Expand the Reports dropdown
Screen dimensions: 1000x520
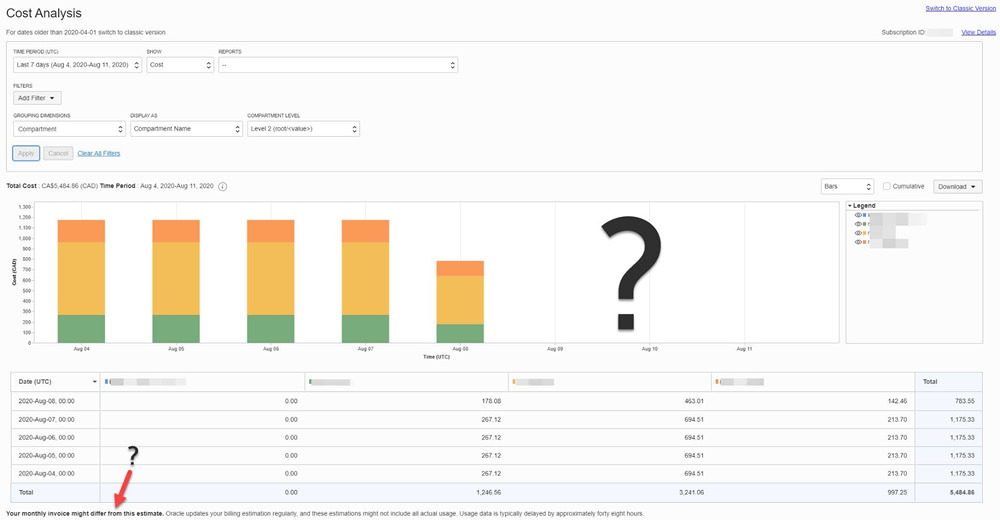coord(337,65)
